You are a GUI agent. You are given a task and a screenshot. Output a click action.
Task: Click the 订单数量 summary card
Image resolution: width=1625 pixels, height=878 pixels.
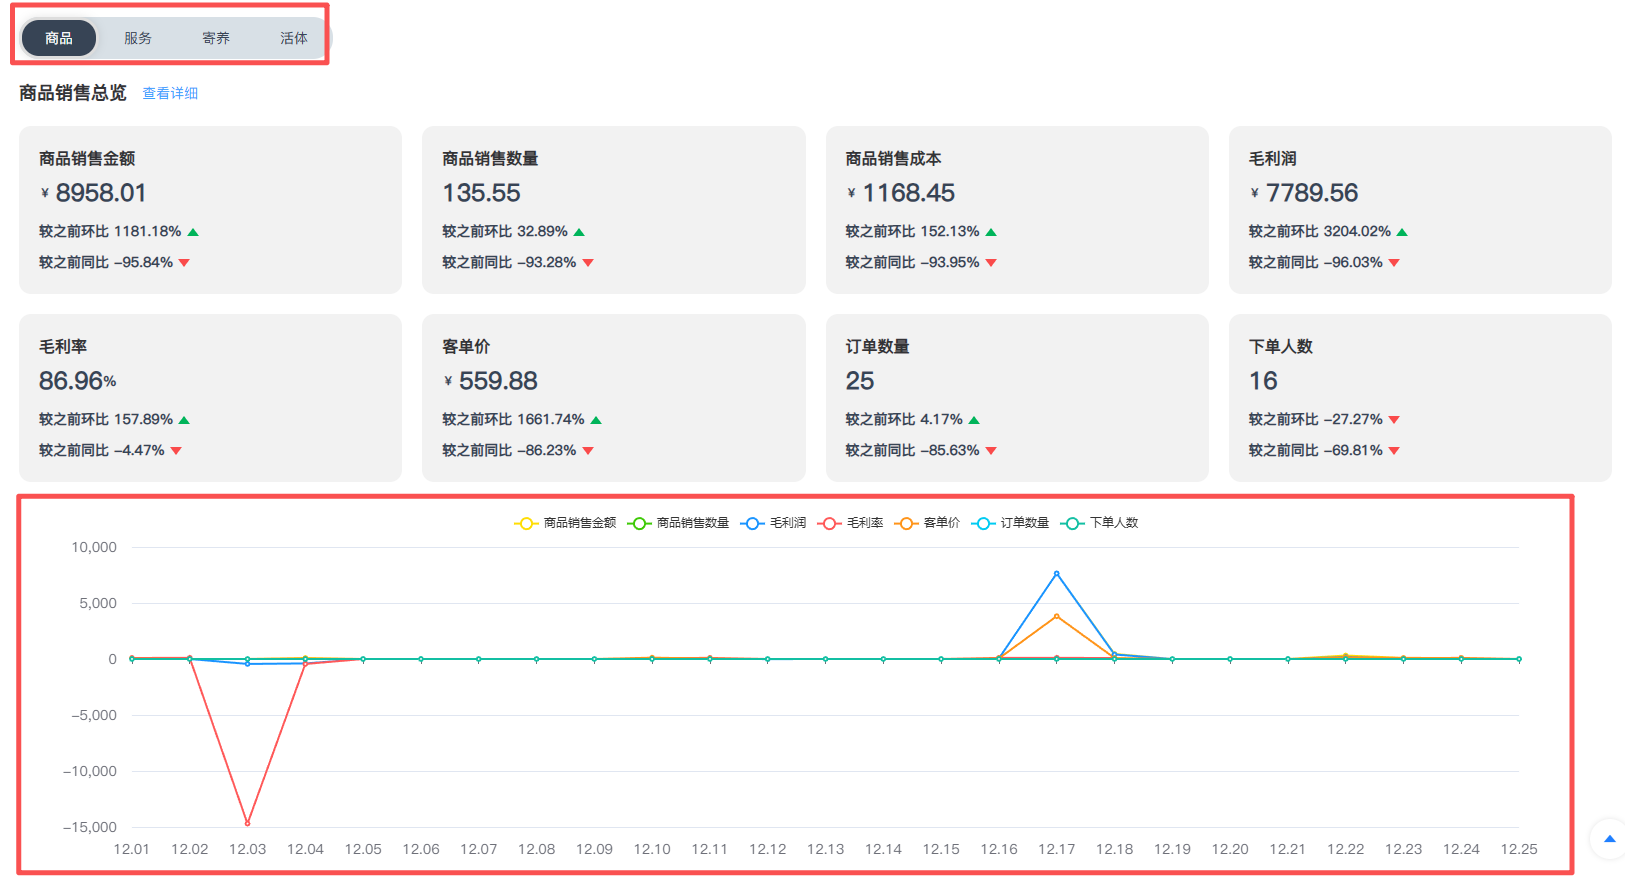click(1016, 397)
